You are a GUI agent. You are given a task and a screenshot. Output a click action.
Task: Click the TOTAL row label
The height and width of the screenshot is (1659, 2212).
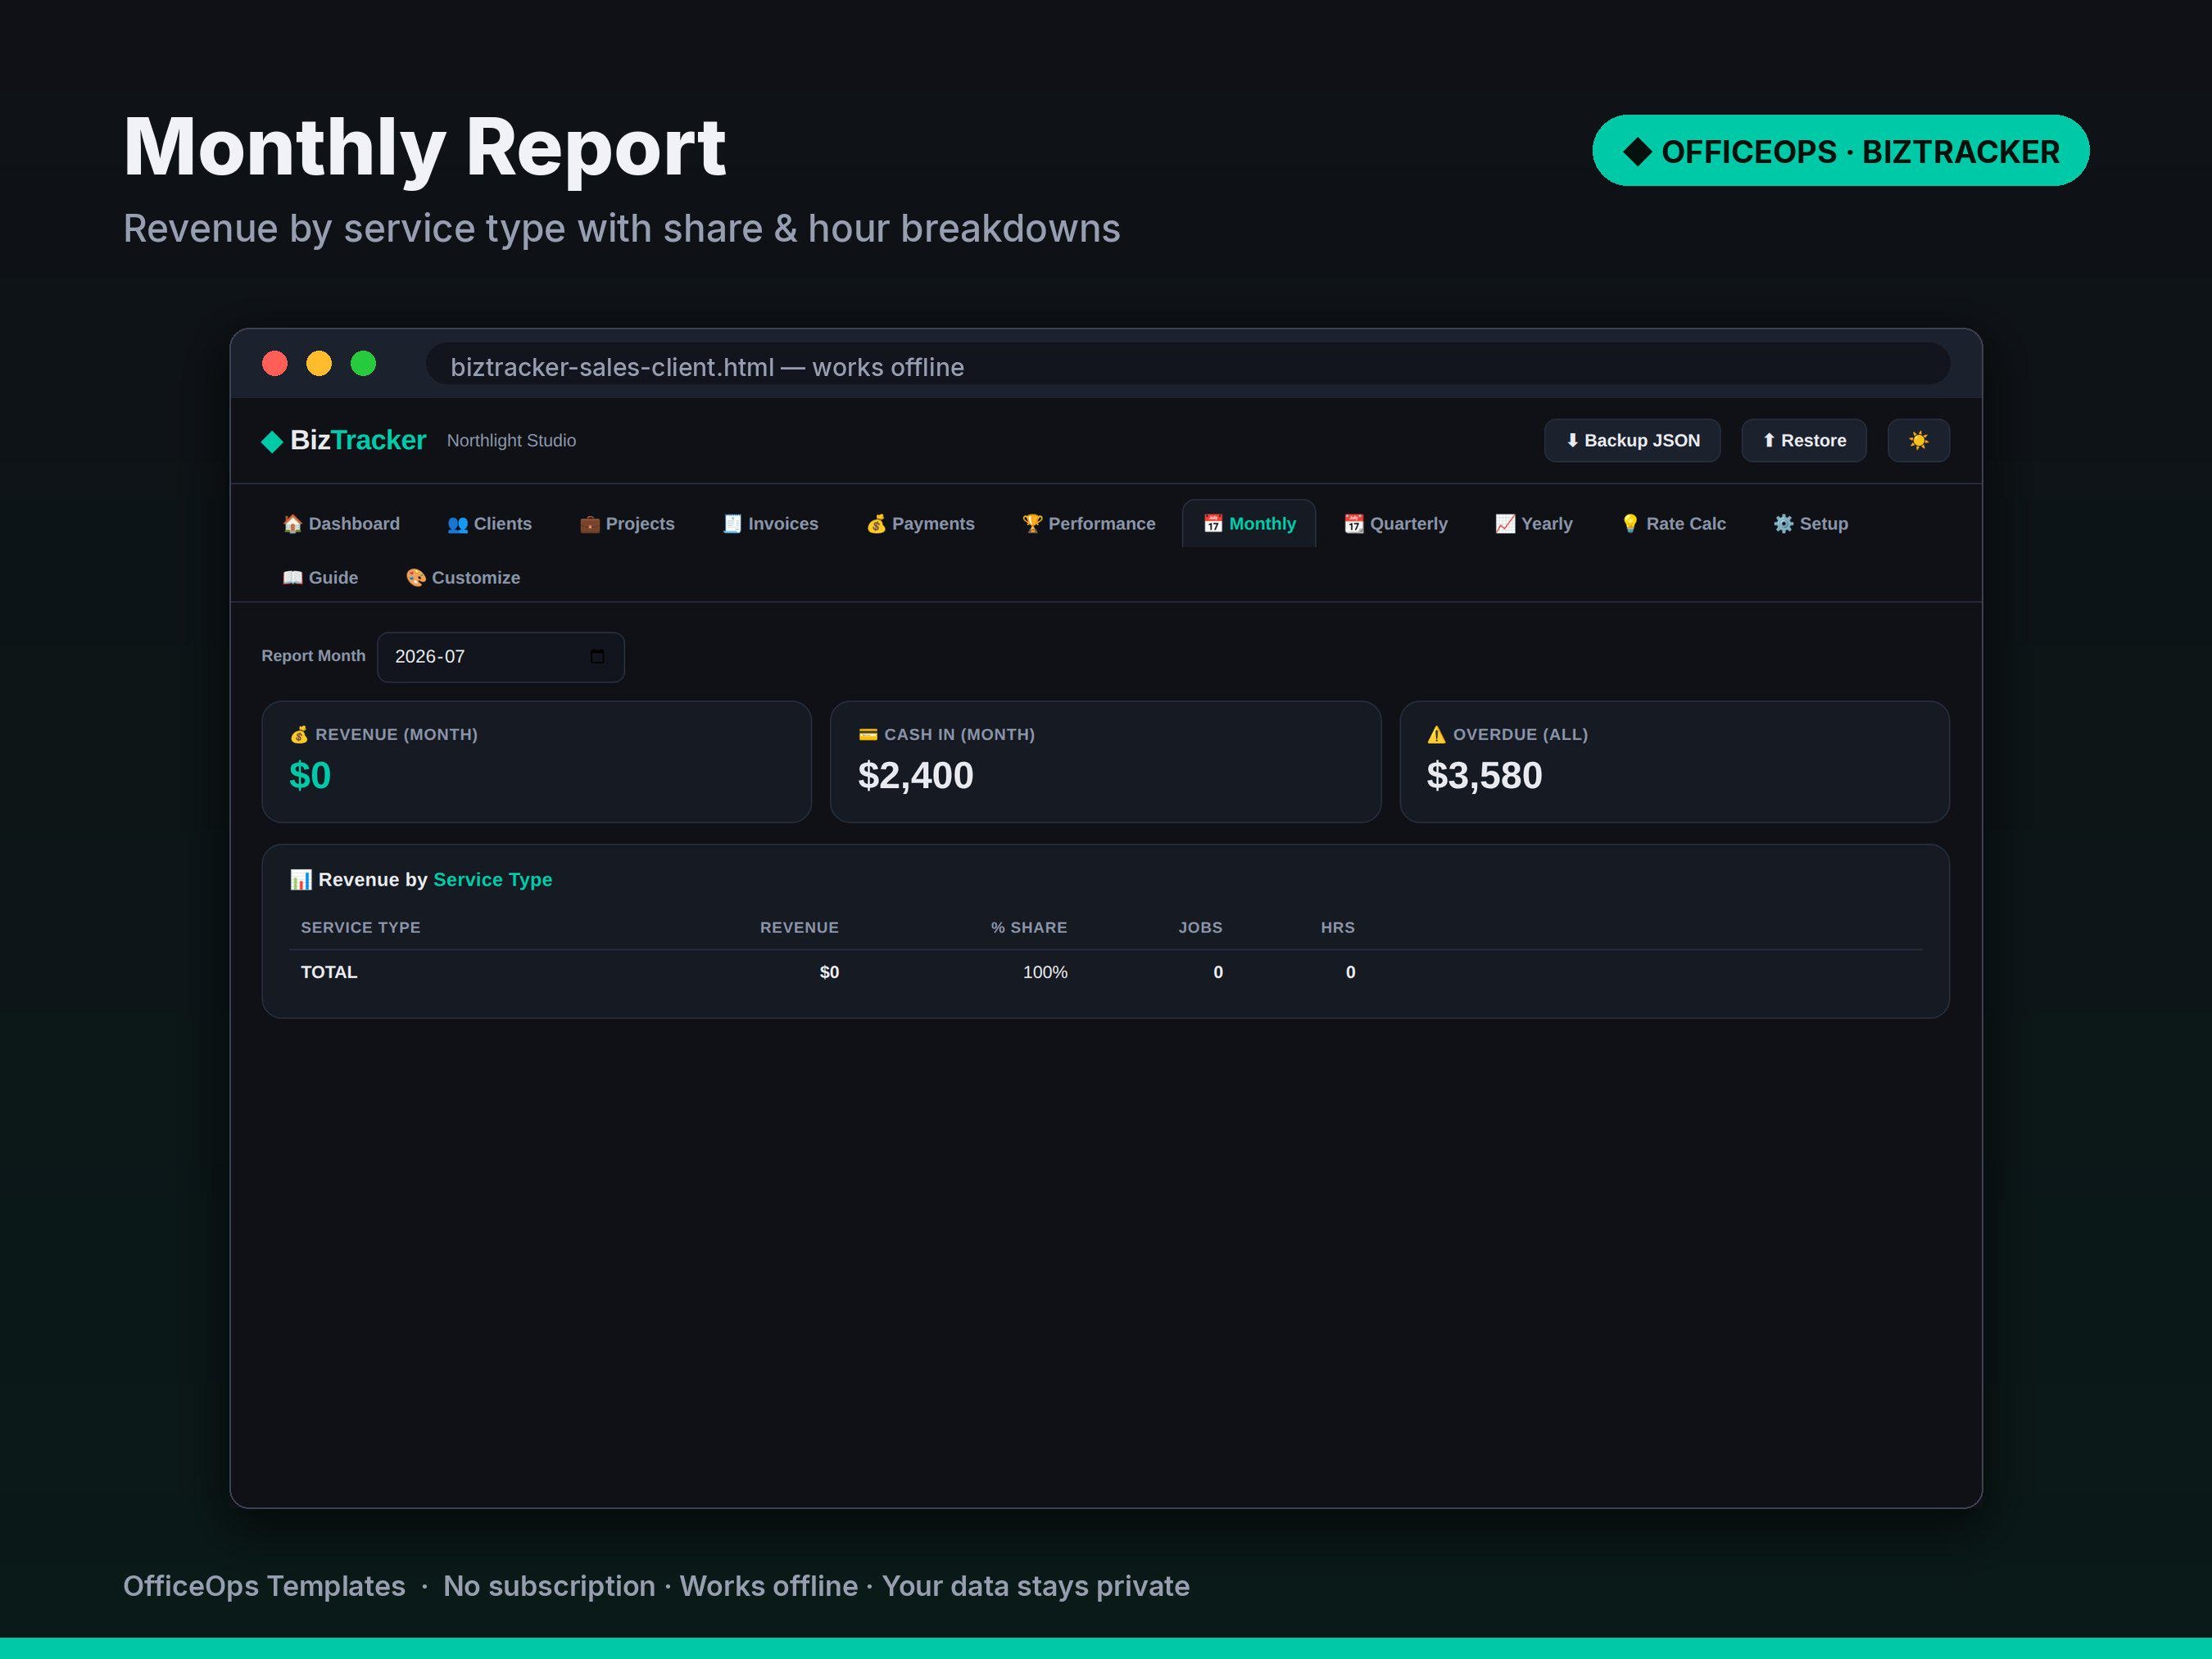click(329, 972)
